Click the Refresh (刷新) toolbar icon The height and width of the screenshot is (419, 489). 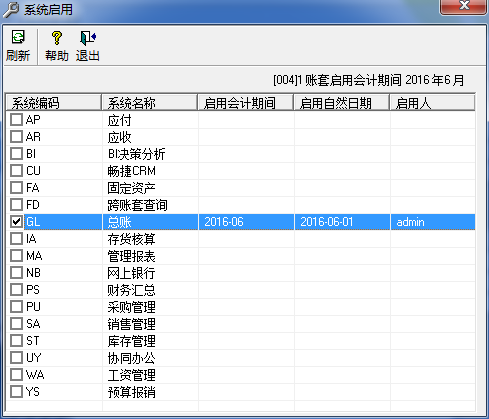18,37
